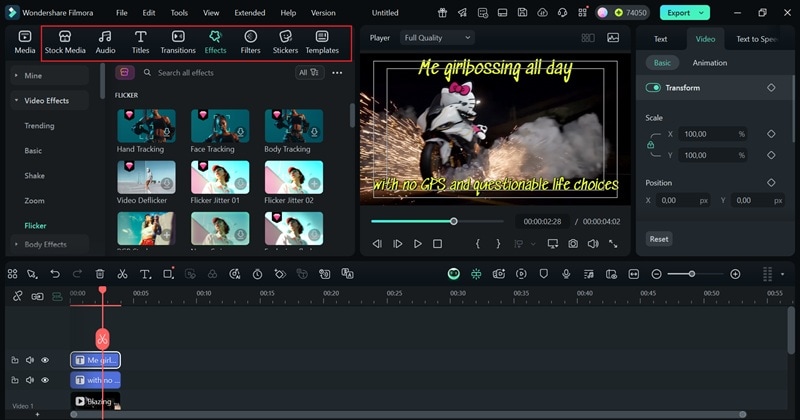
Task: Toggle the Transform switch
Action: [x=653, y=88]
